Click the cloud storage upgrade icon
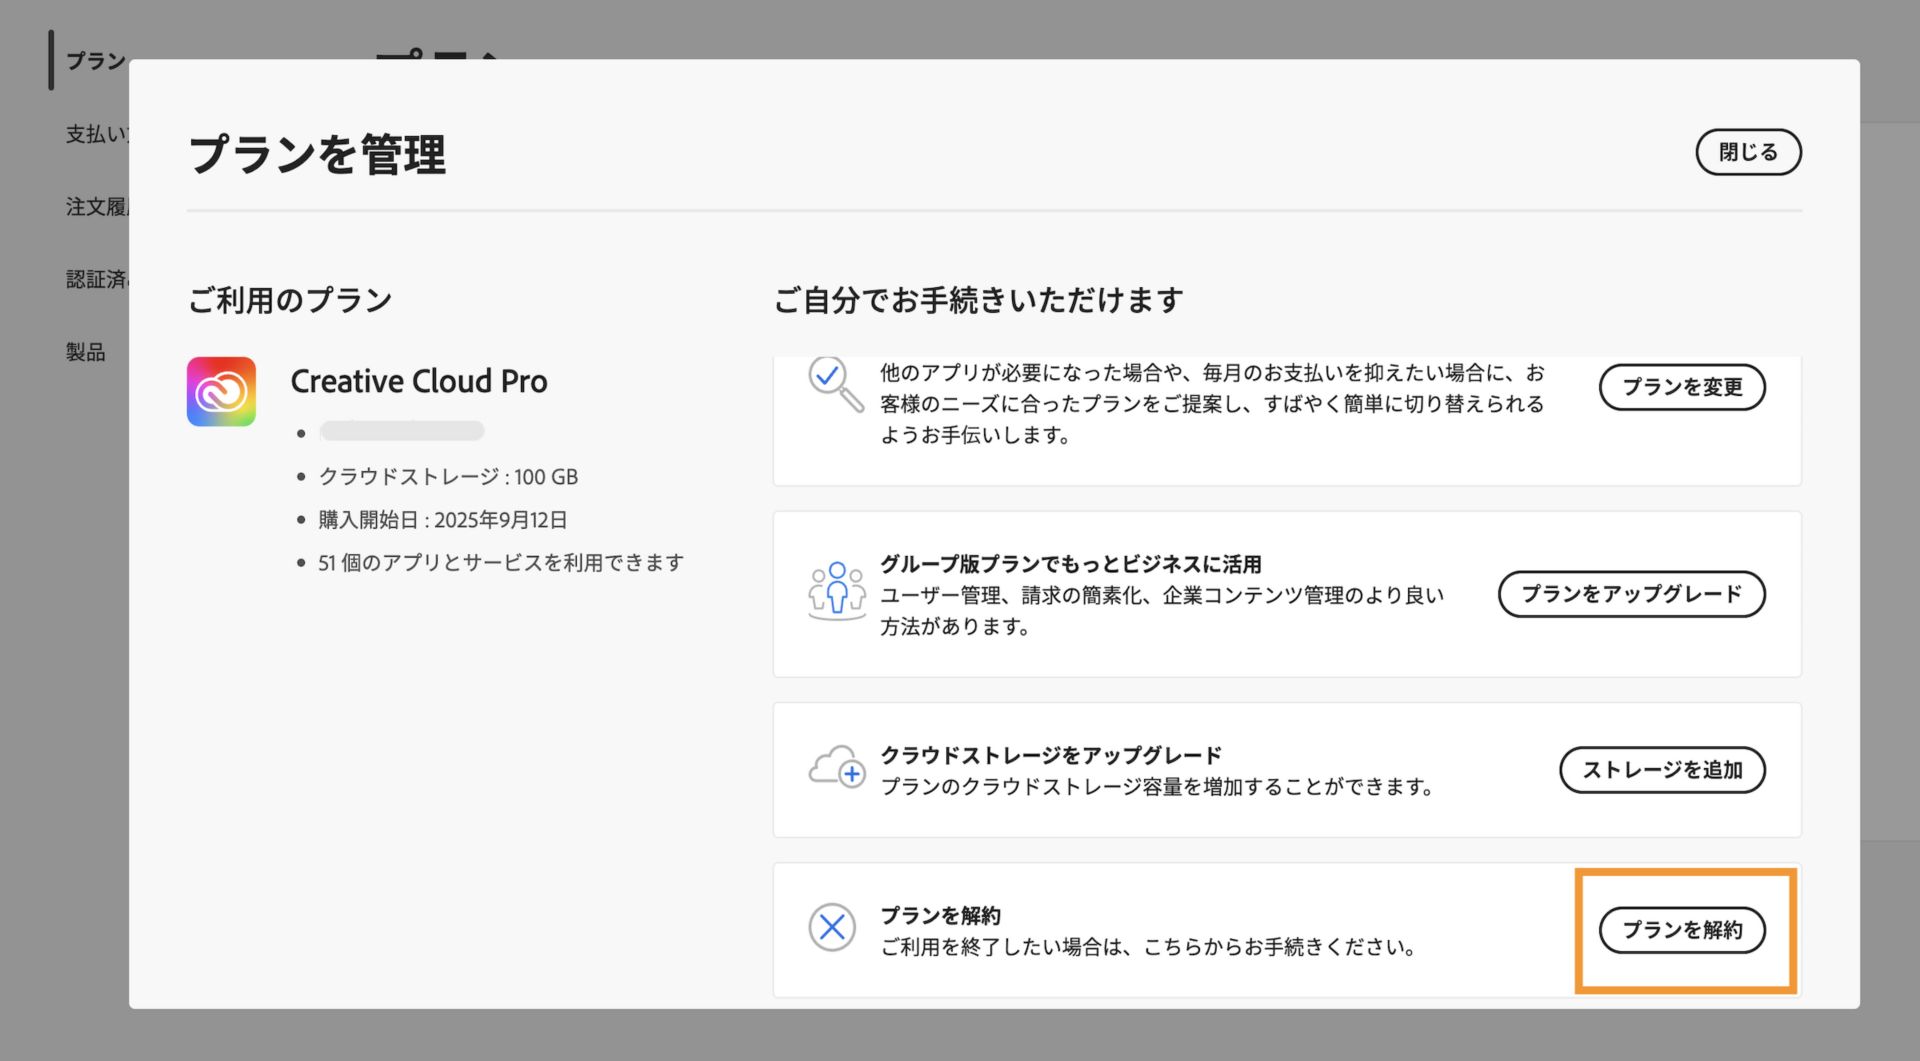 click(x=833, y=768)
